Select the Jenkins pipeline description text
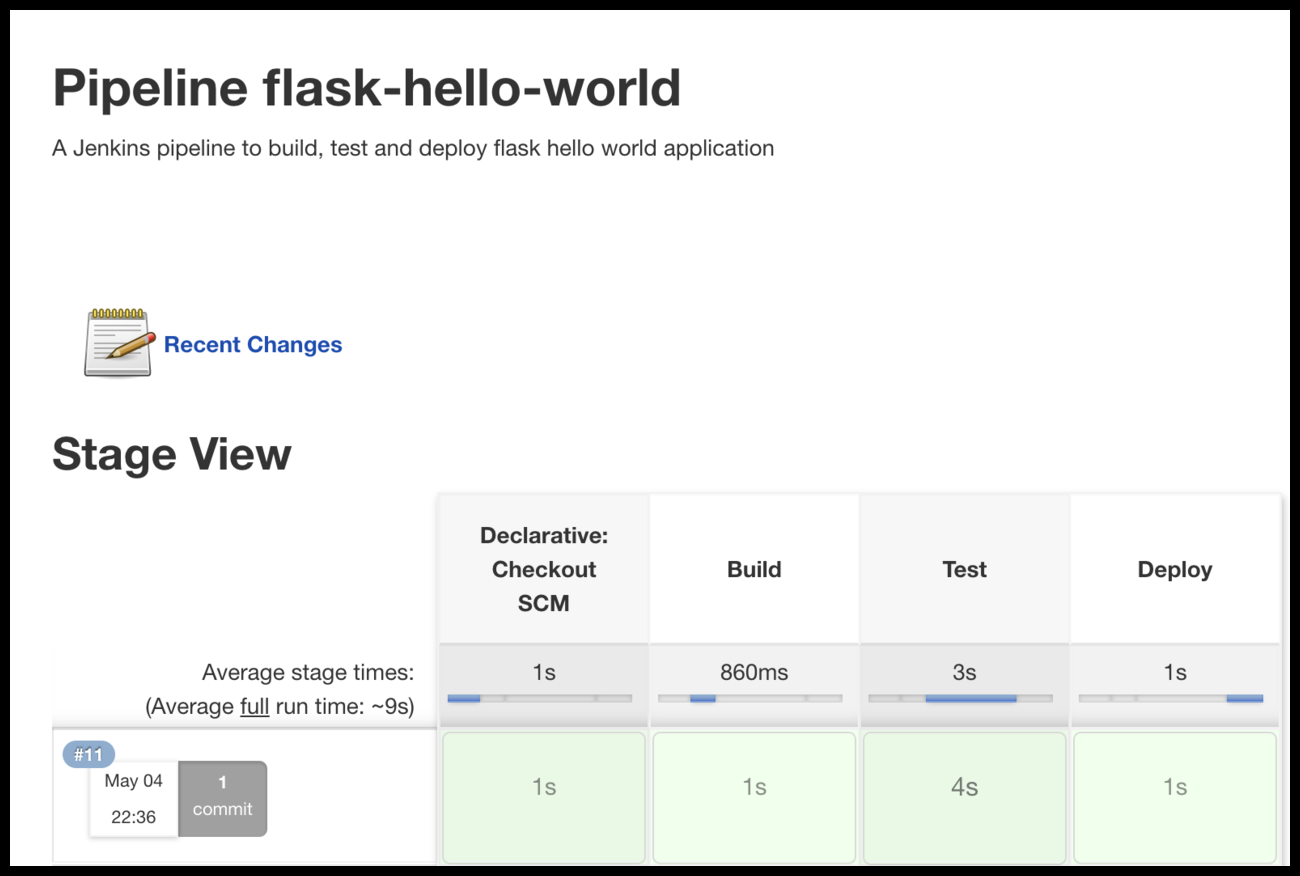Viewport: 1300px width, 876px height. (x=413, y=148)
